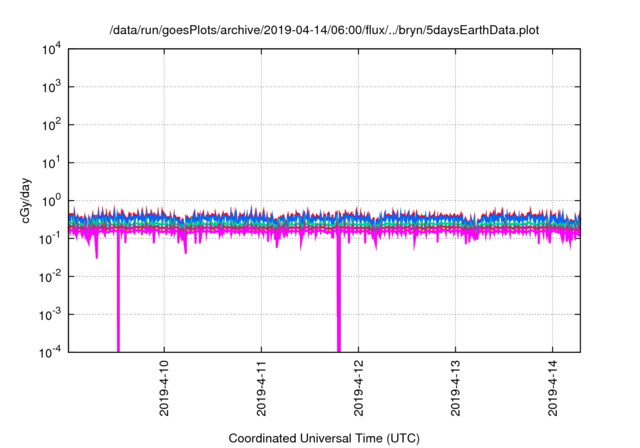
Task: Click the magenta dropout spike before 2019-4-10
Action: [118, 294]
